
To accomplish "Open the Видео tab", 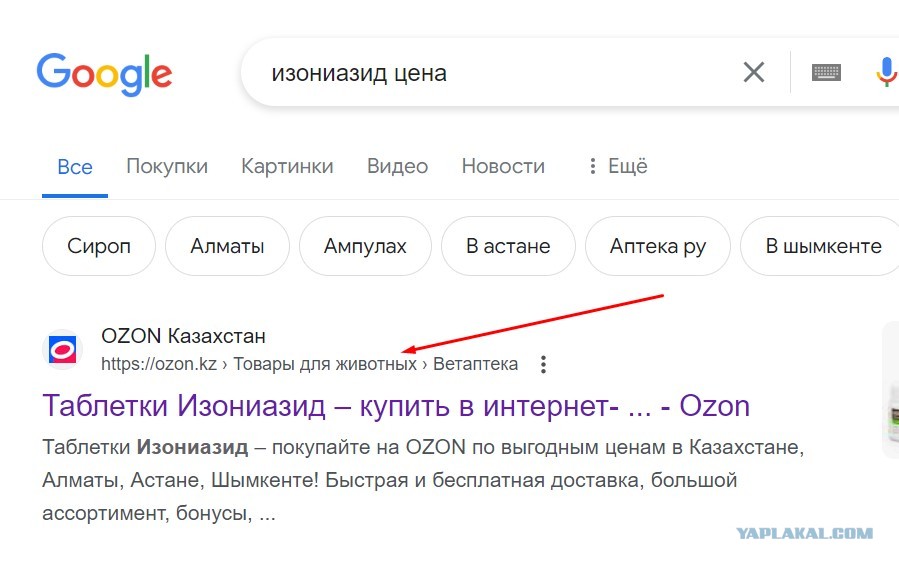I will click(397, 166).
